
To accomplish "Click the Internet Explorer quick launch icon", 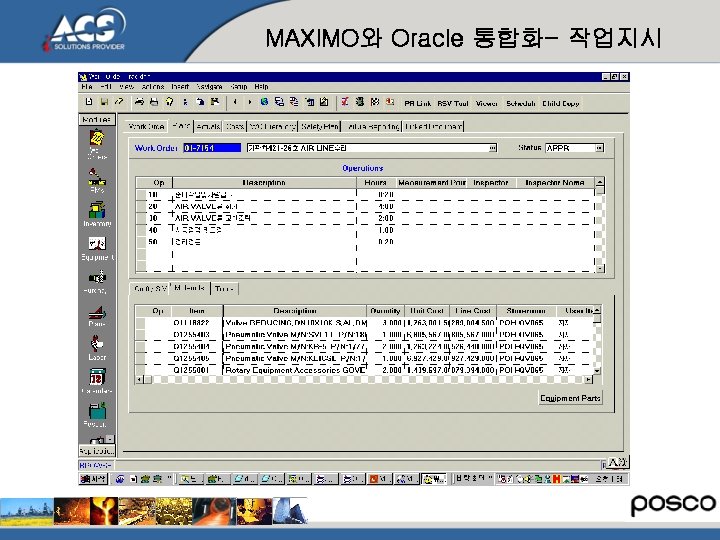I will coord(120,479).
